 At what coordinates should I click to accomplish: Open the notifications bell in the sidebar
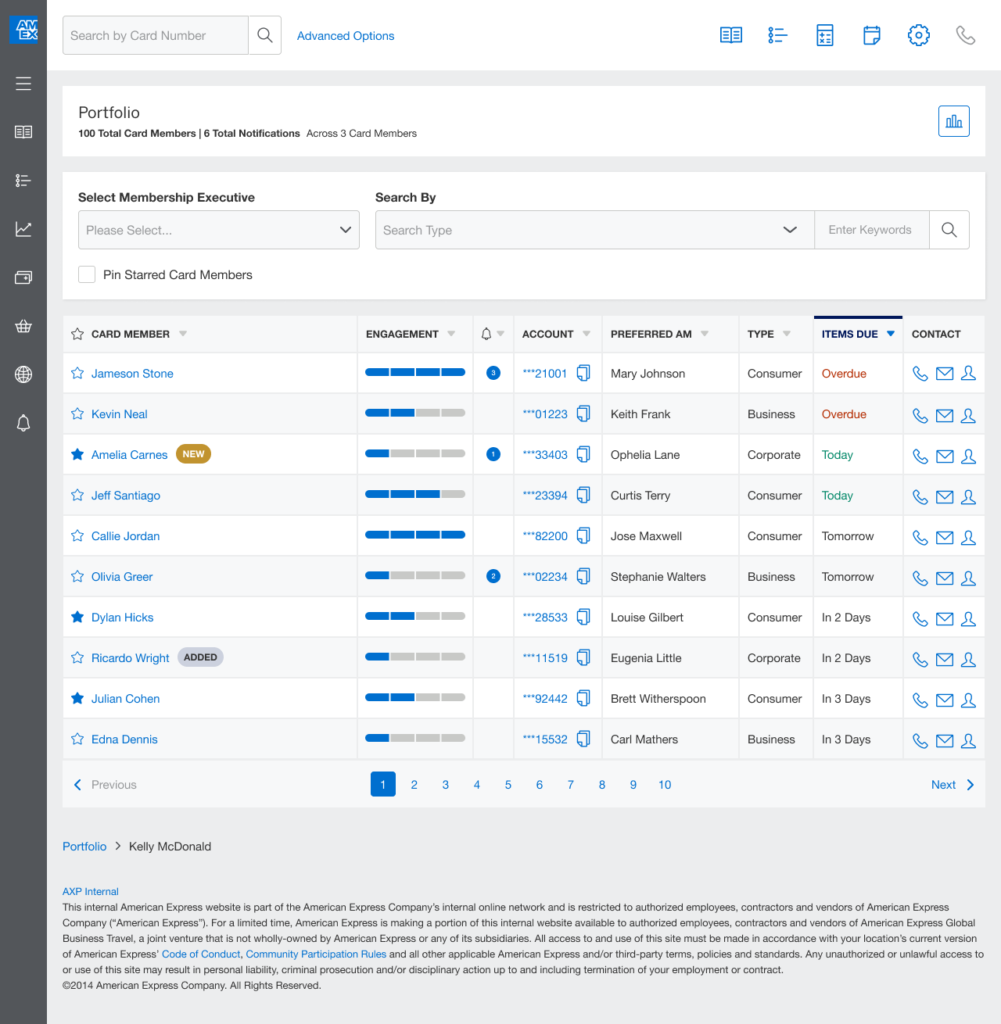(23, 424)
